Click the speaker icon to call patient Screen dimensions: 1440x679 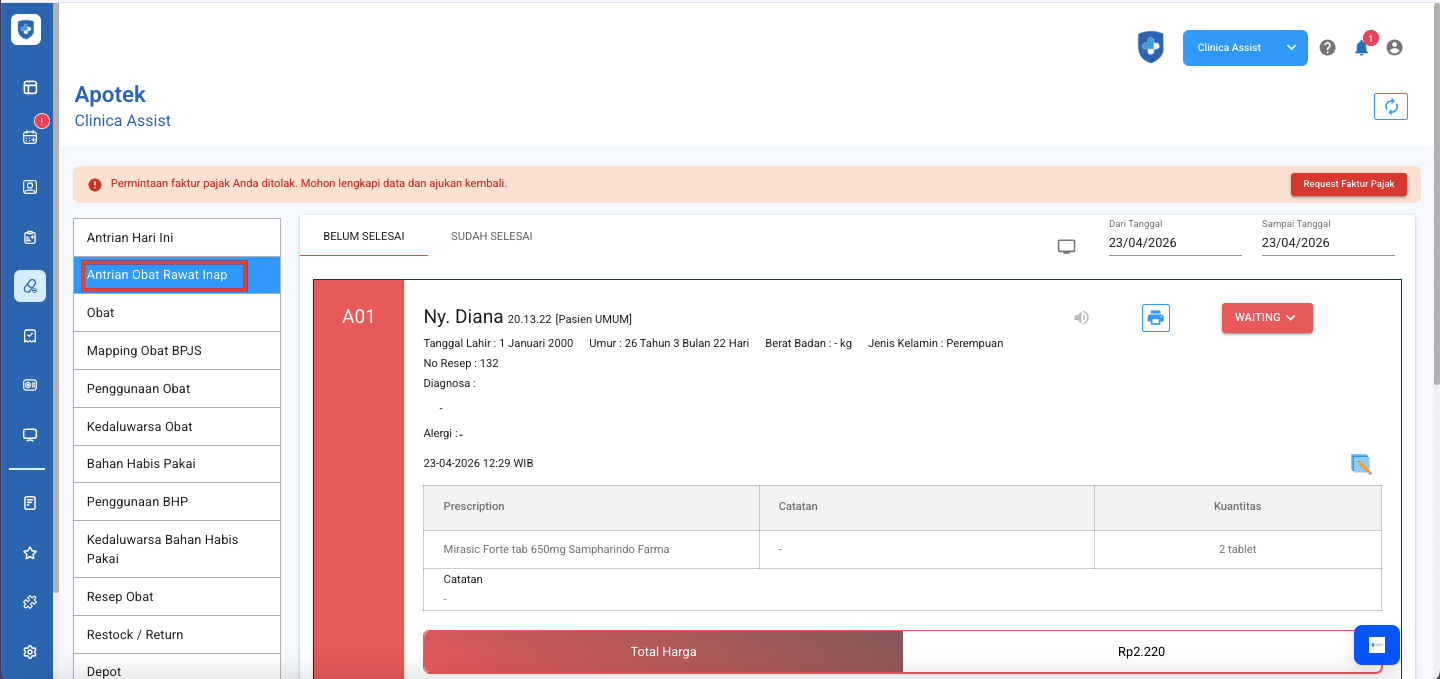(x=1081, y=318)
